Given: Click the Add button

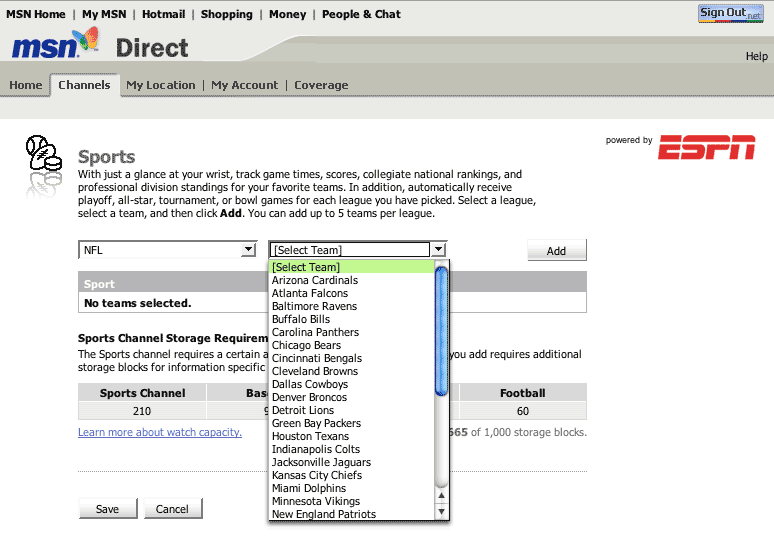Looking at the screenshot, I should click(x=557, y=250).
